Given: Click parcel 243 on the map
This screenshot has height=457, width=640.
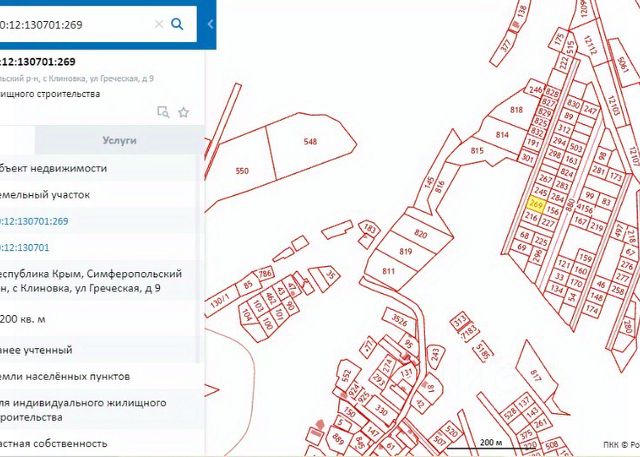Looking at the screenshot, I should point(435,354).
